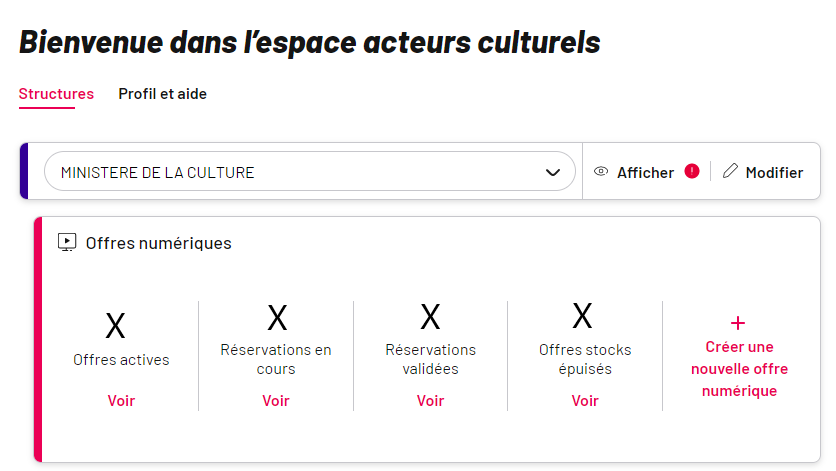The image size is (836, 471).
Task: Click the pencil icon beside Modifier
Action: pos(730,171)
